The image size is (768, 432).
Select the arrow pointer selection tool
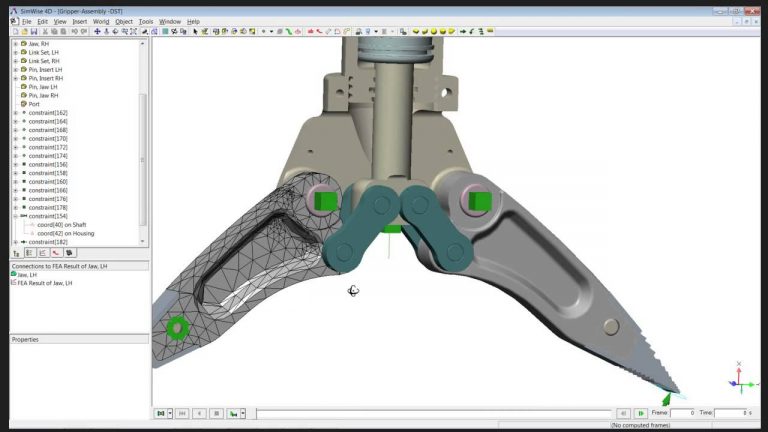coord(195,31)
